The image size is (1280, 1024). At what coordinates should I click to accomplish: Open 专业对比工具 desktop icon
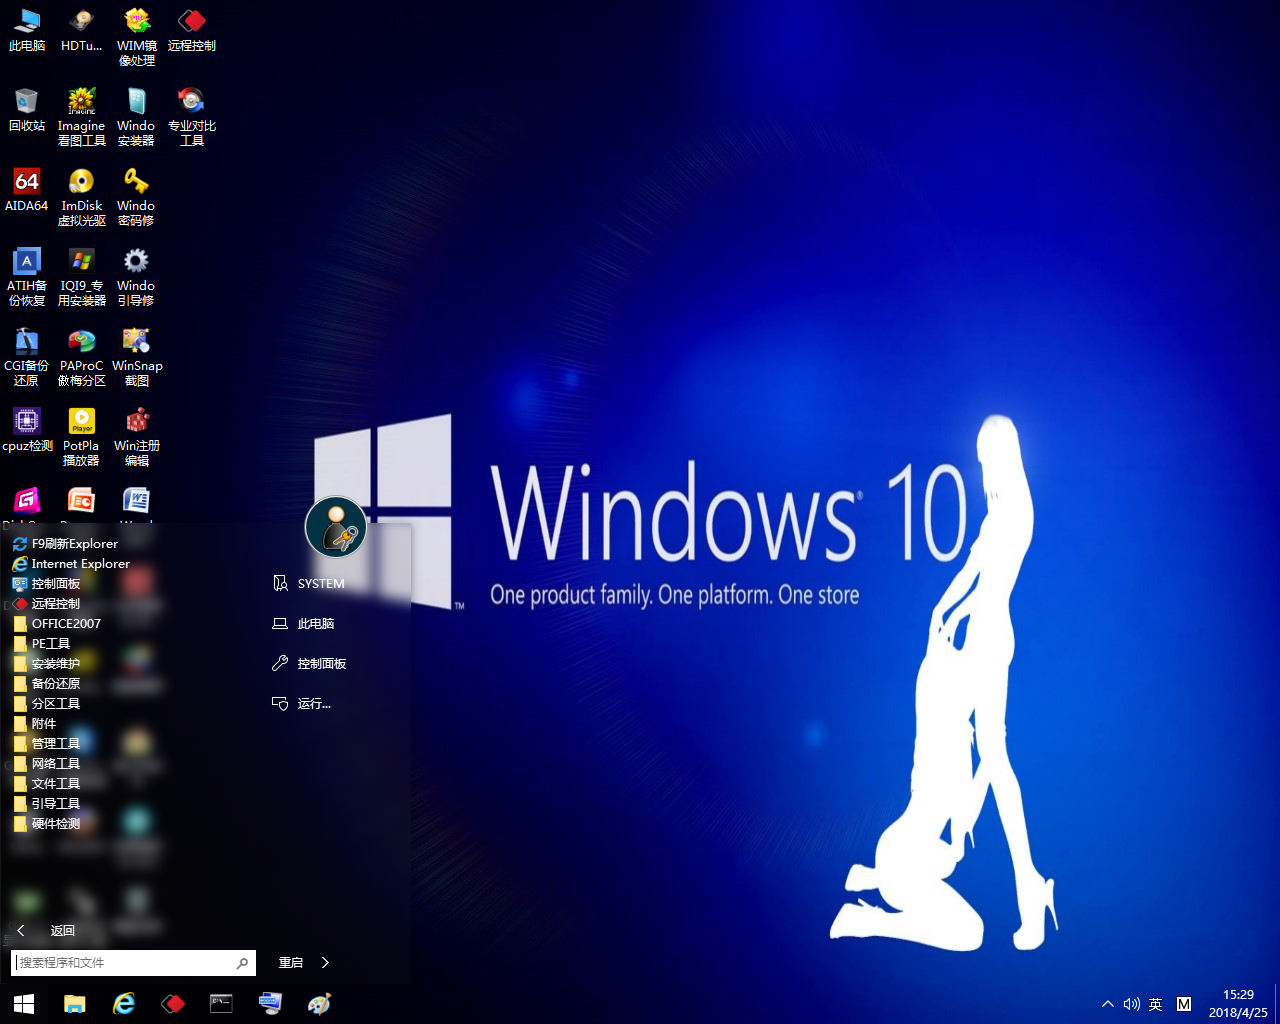point(192,118)
